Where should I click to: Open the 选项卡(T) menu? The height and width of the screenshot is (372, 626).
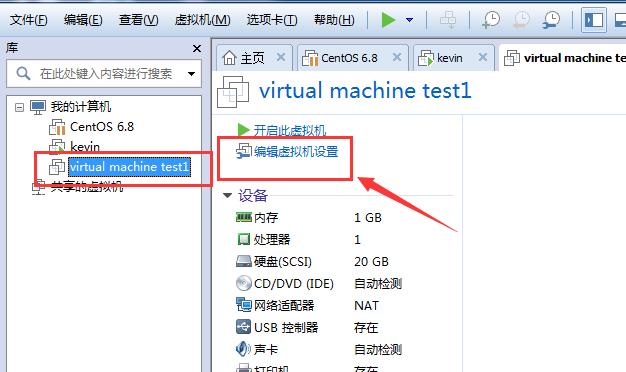point(271,20)
